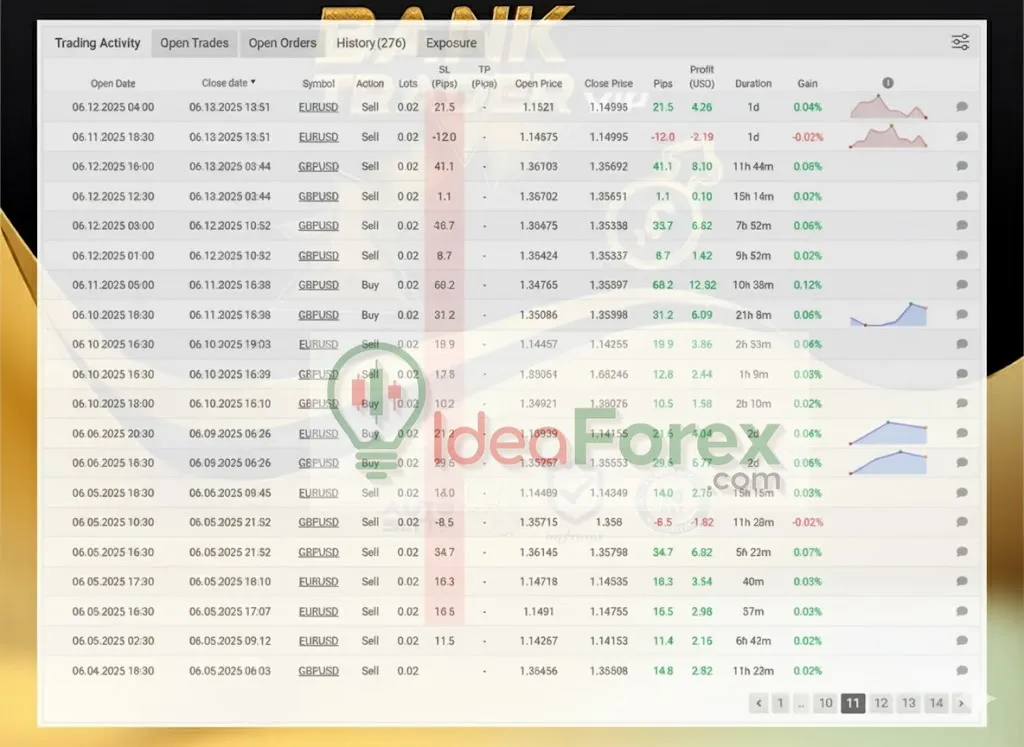Select the History (276) tab

(370, 42)
